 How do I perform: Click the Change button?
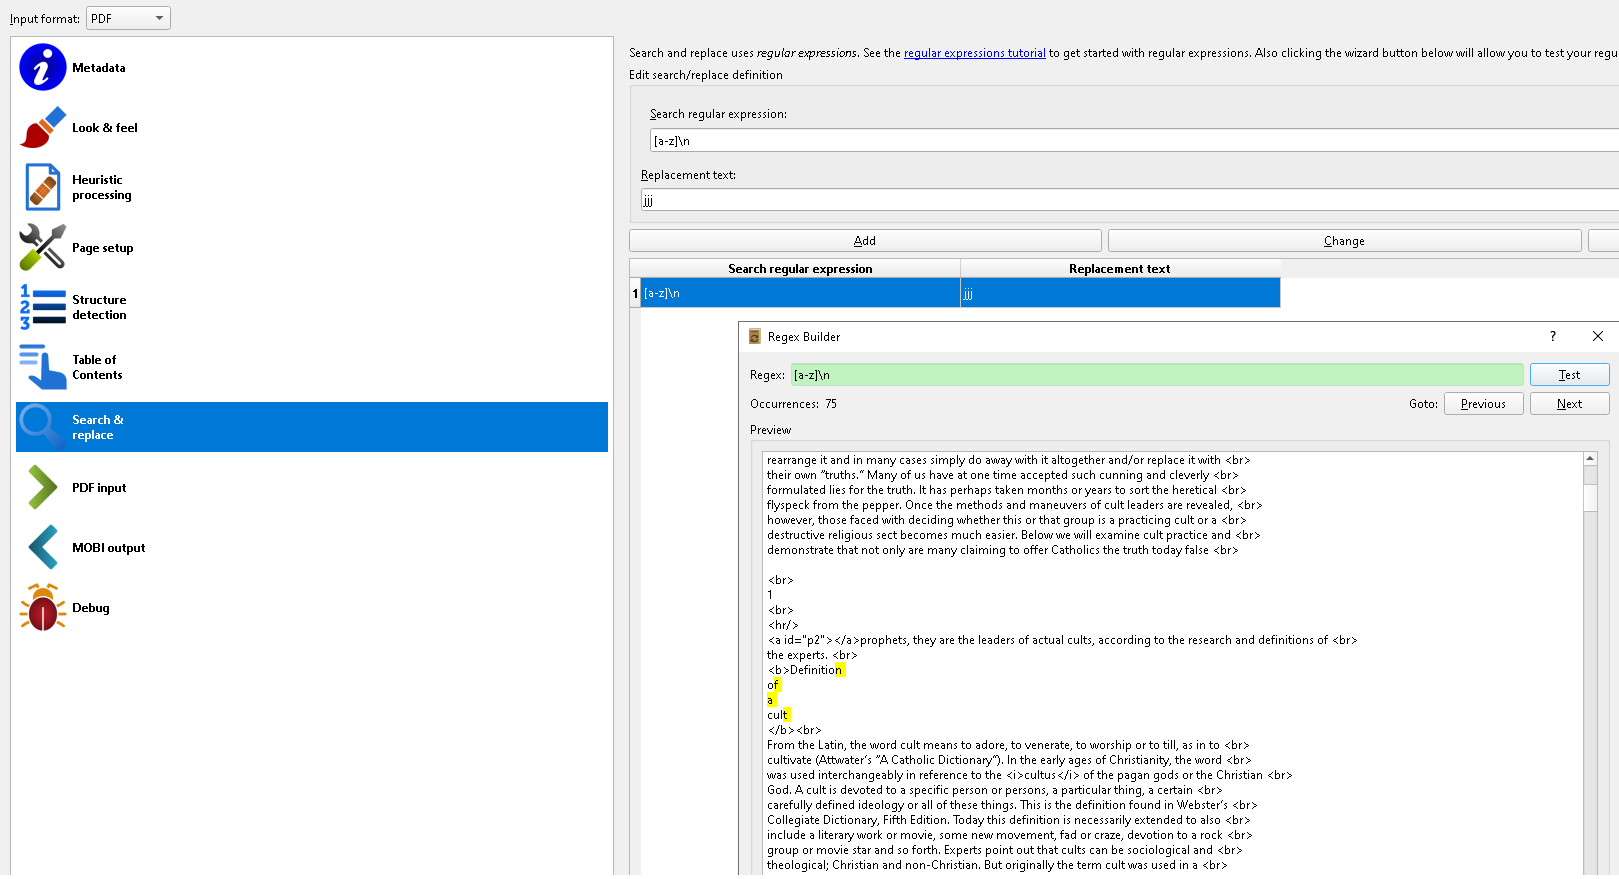1344,241
